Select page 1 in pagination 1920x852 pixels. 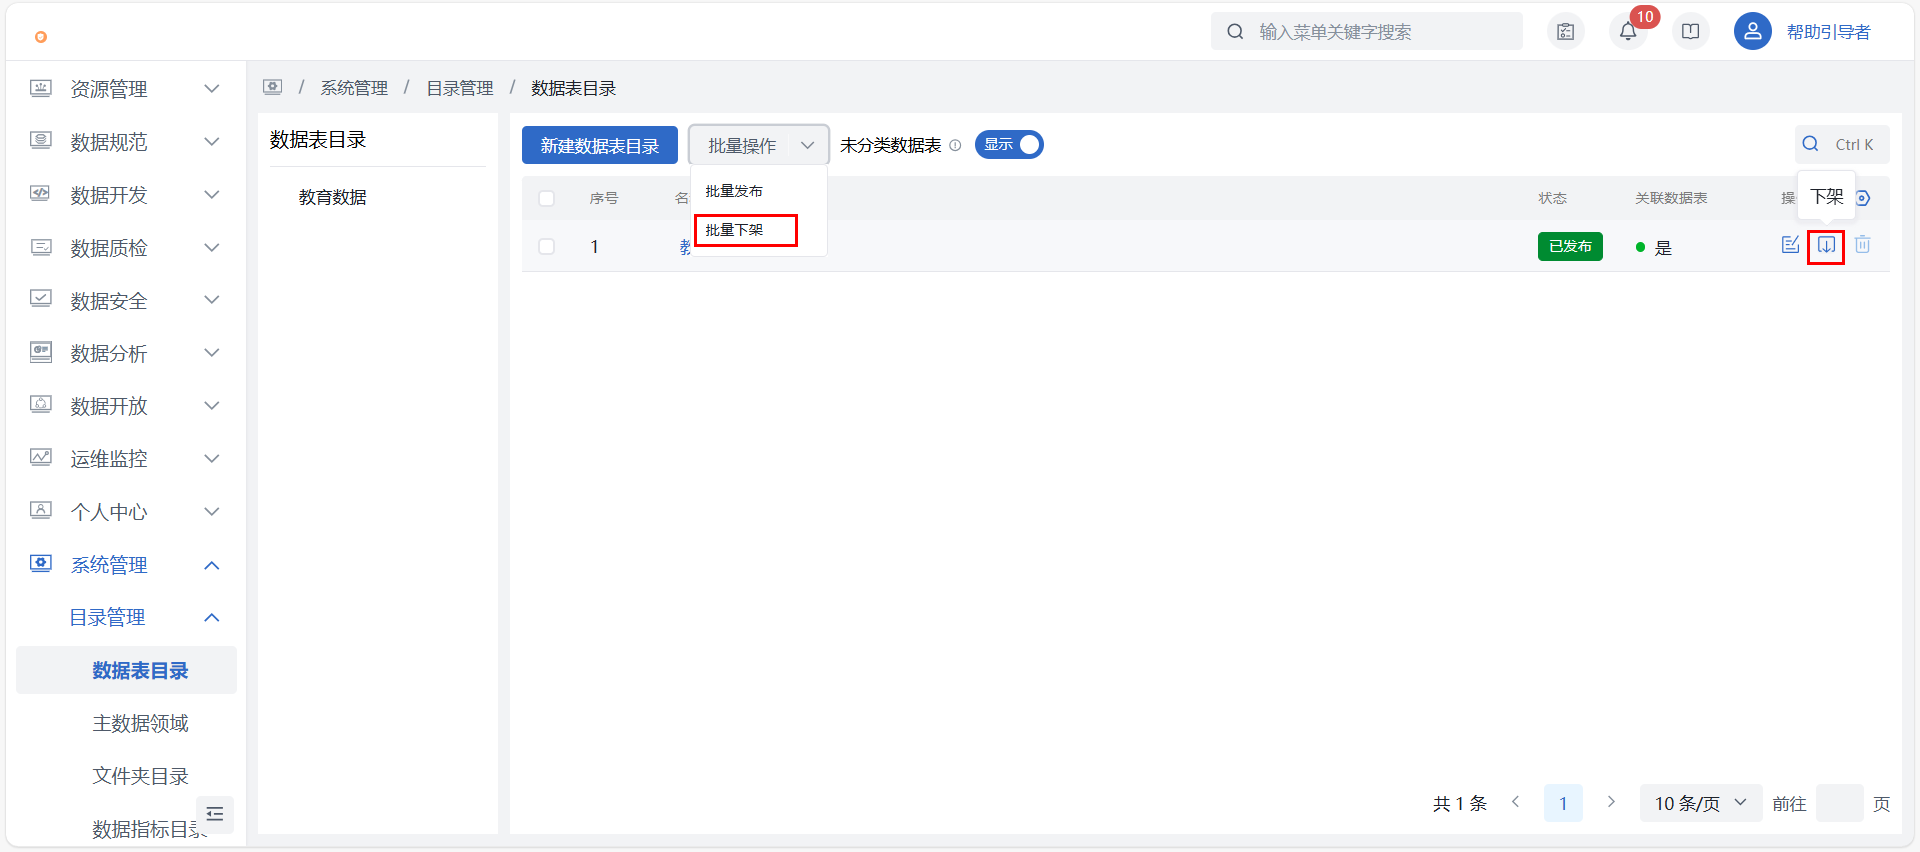coord(1563,803)
